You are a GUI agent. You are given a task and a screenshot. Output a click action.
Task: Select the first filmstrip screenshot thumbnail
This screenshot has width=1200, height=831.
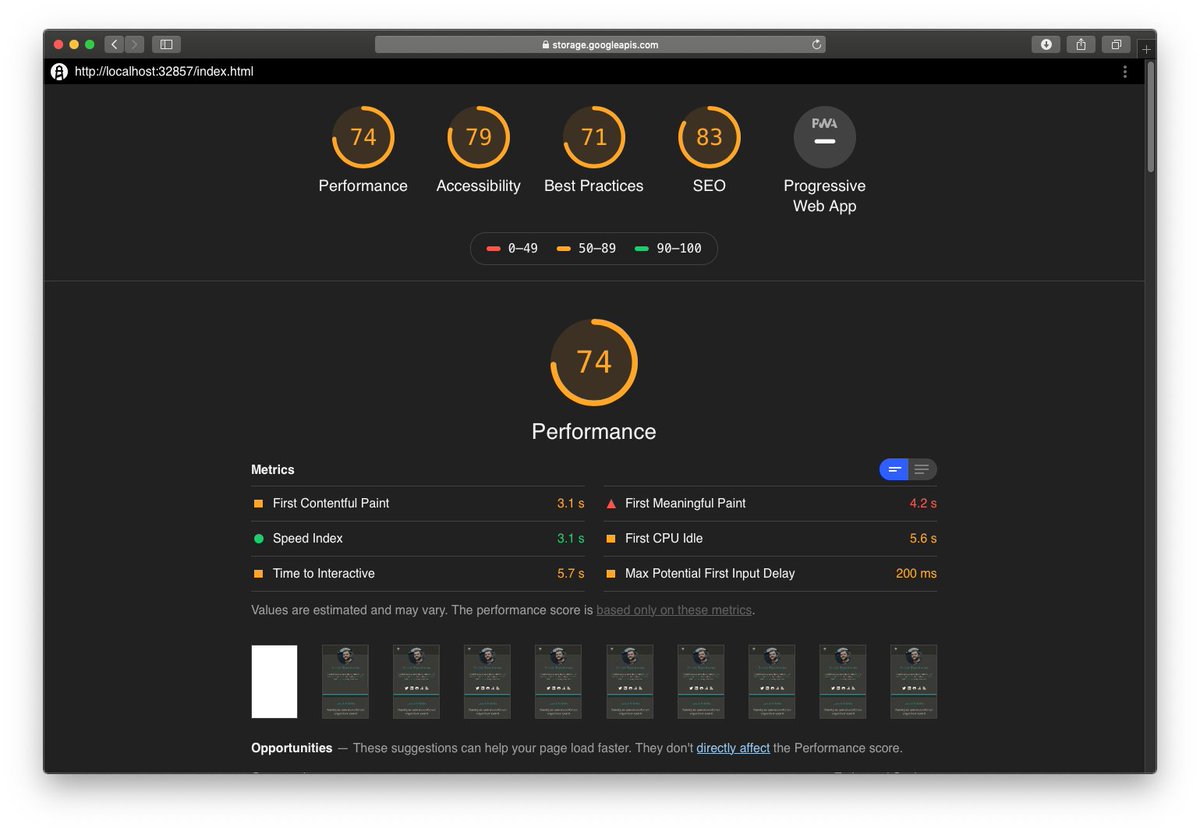(274, 681)
